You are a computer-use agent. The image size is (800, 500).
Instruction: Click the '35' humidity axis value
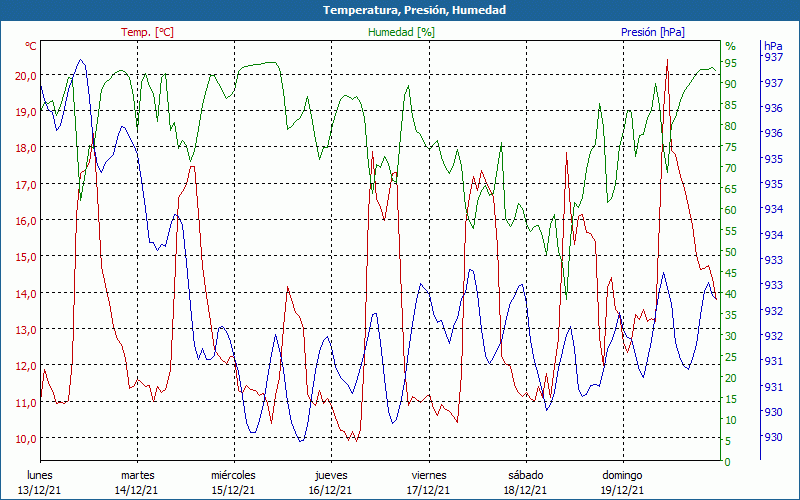coord(731,315)
